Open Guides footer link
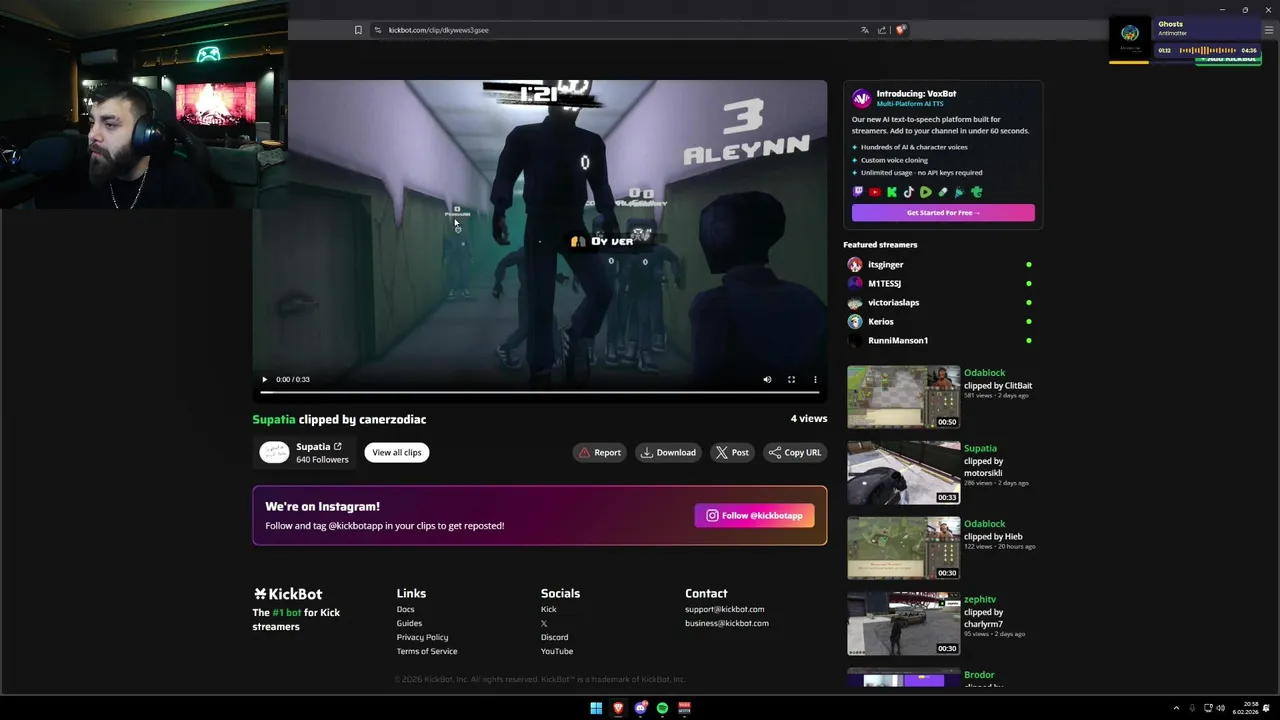 tap(409, 624)
